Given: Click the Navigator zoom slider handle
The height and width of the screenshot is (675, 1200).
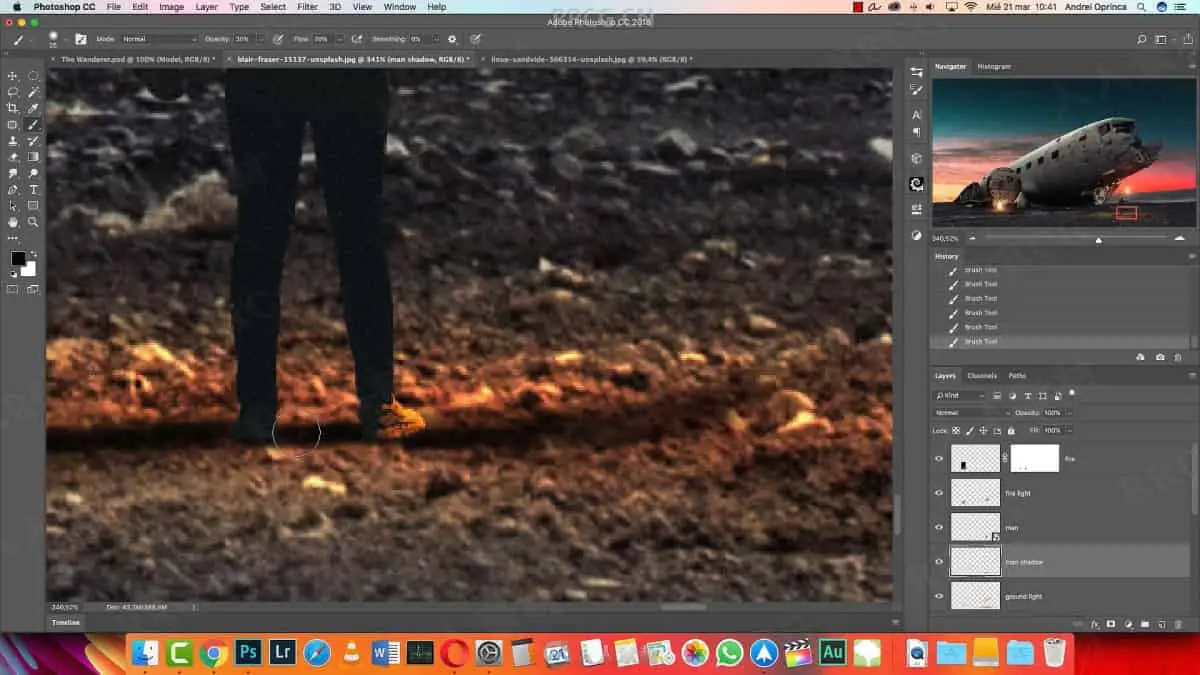Looking at the screenshot, I should (1098, 240).
